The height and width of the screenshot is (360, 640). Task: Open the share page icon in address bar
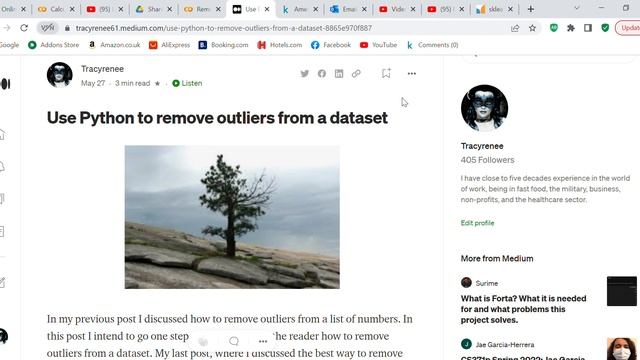coord(515,28)
